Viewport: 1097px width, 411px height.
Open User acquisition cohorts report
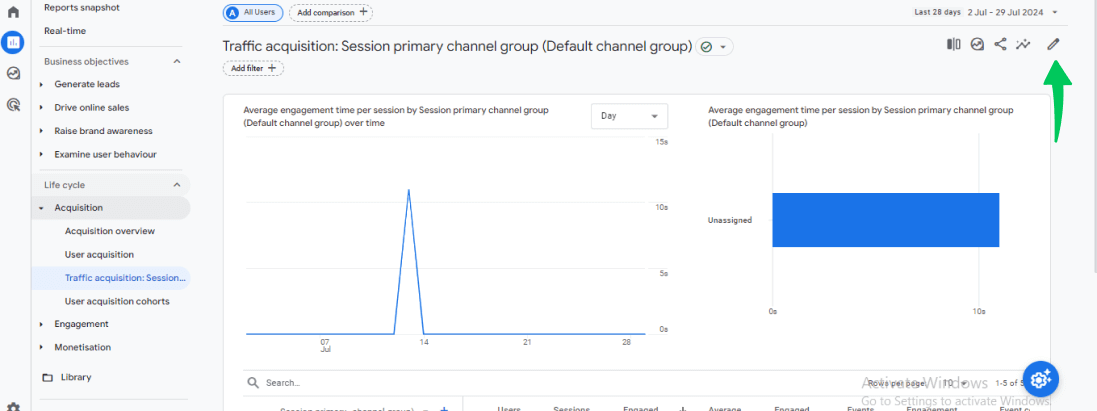click(x=117, y=301)
